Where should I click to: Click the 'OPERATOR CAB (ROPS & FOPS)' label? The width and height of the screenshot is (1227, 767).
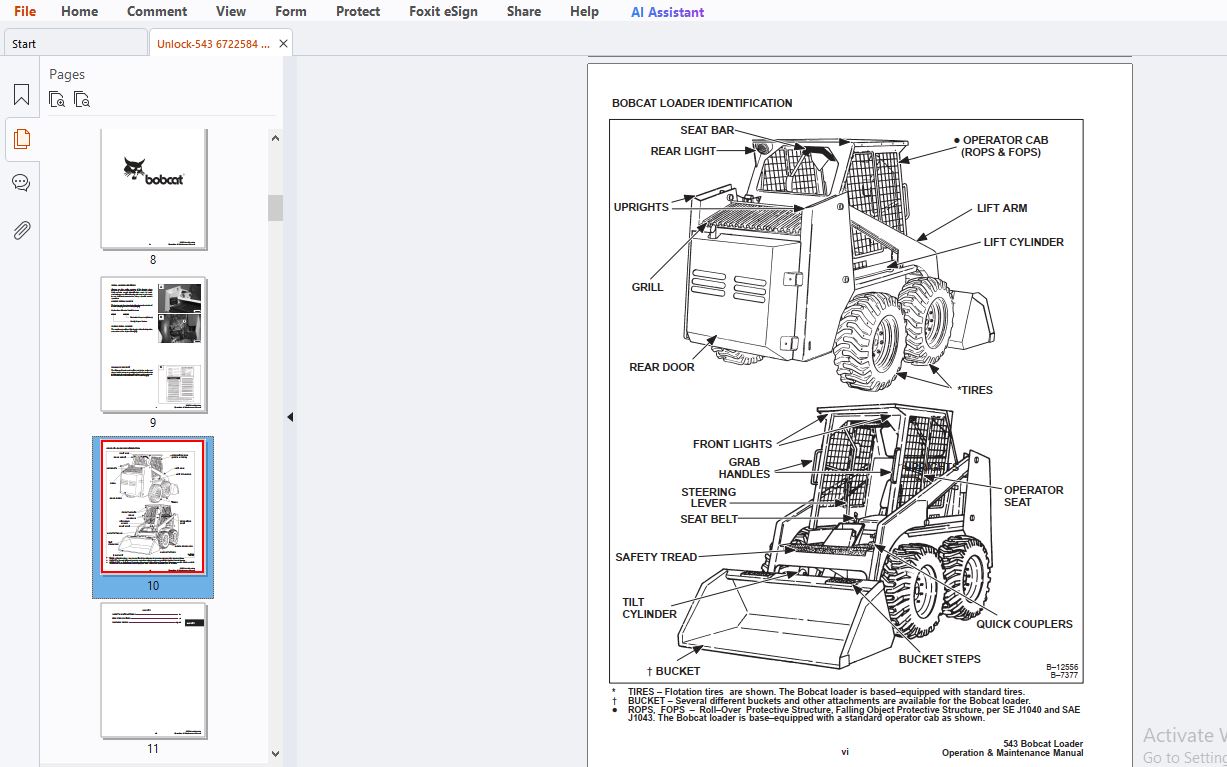tap(1001, 146)
